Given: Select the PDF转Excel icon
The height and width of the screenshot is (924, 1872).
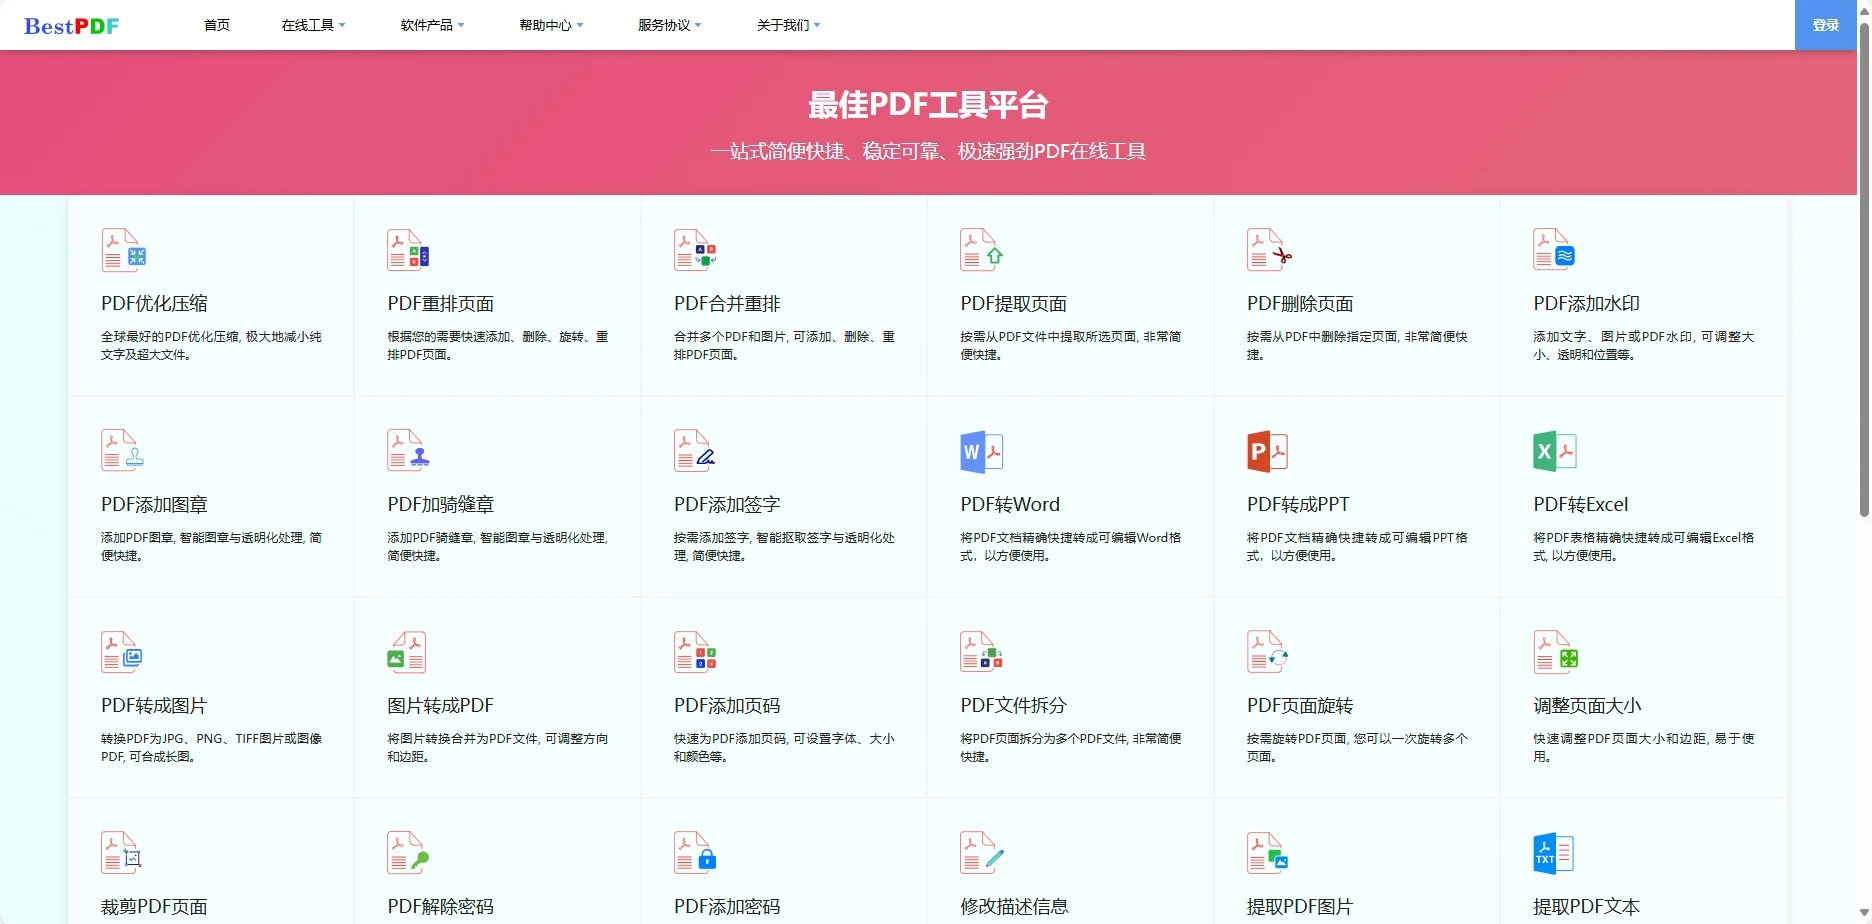Looking at the screenshot, I should (1554, 452).
